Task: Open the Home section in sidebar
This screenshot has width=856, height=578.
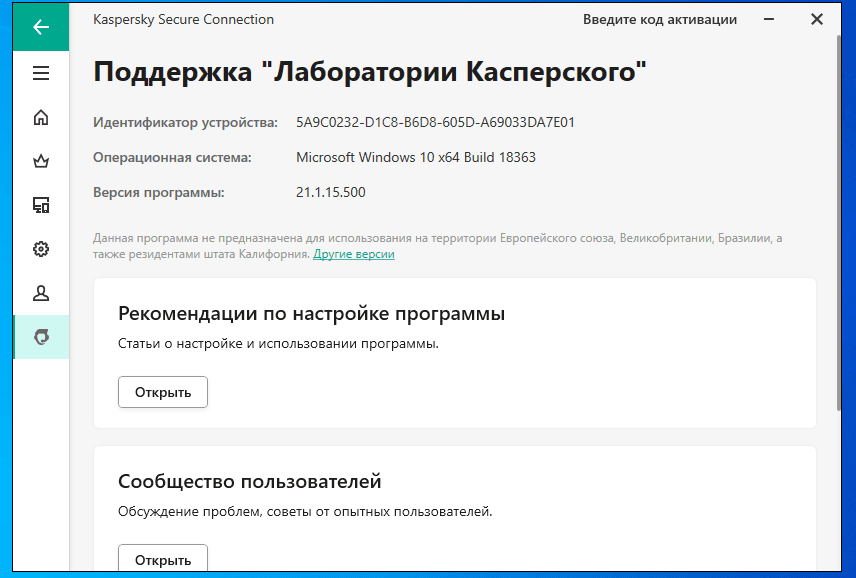Action: (41, 117)
